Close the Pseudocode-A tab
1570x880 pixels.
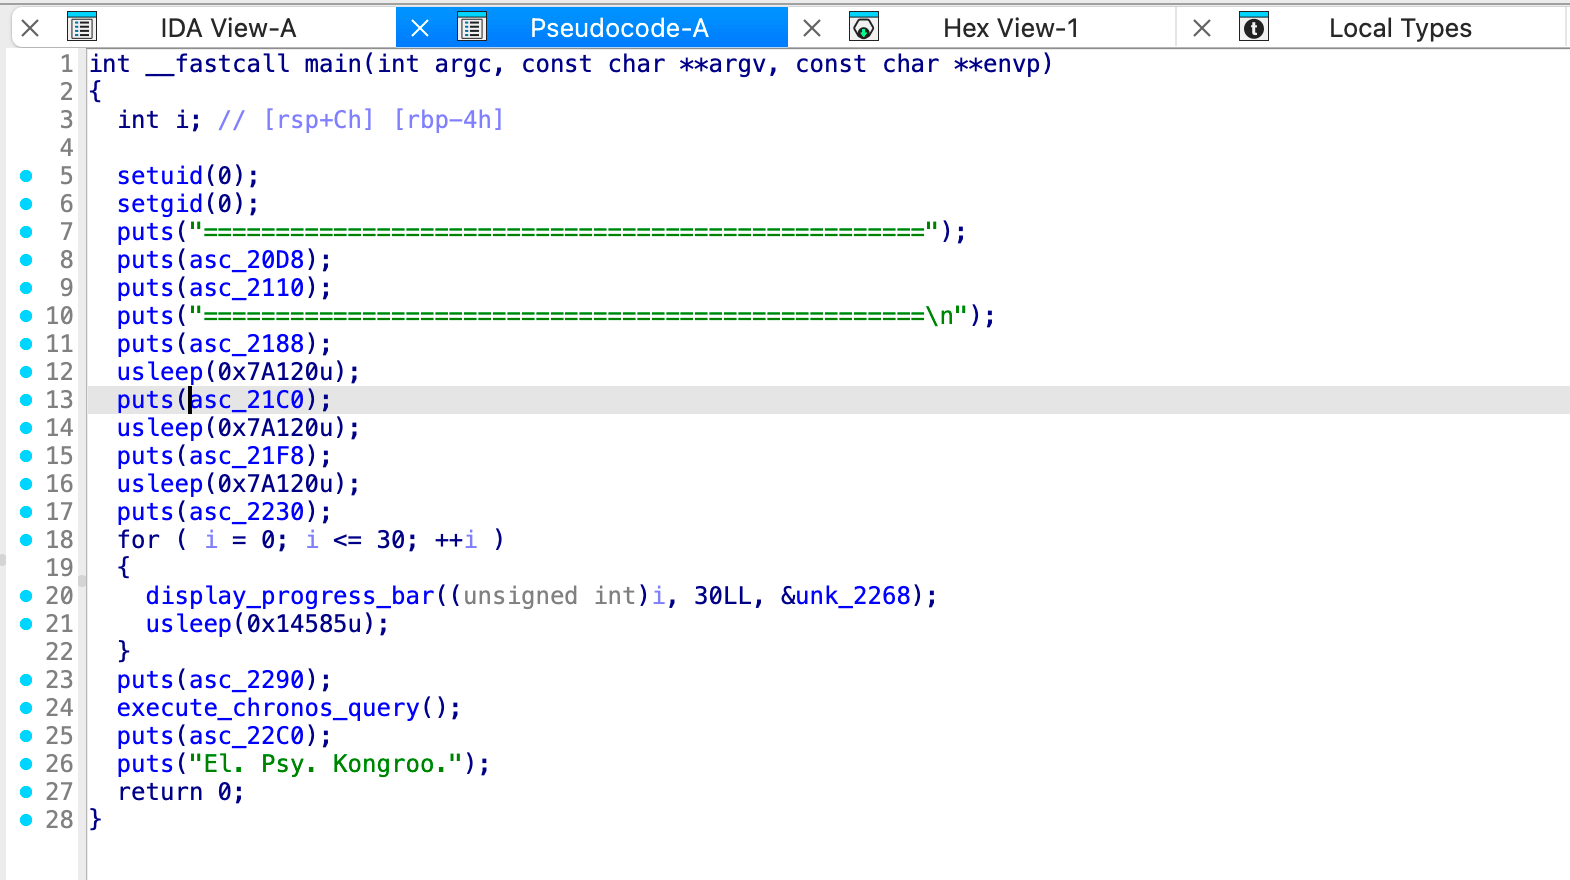tap(420, 28)
